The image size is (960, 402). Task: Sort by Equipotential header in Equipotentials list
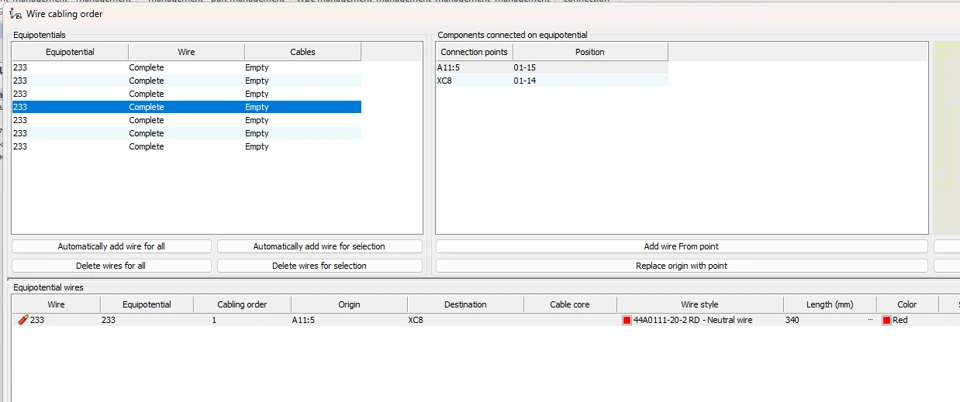[70, 52]
